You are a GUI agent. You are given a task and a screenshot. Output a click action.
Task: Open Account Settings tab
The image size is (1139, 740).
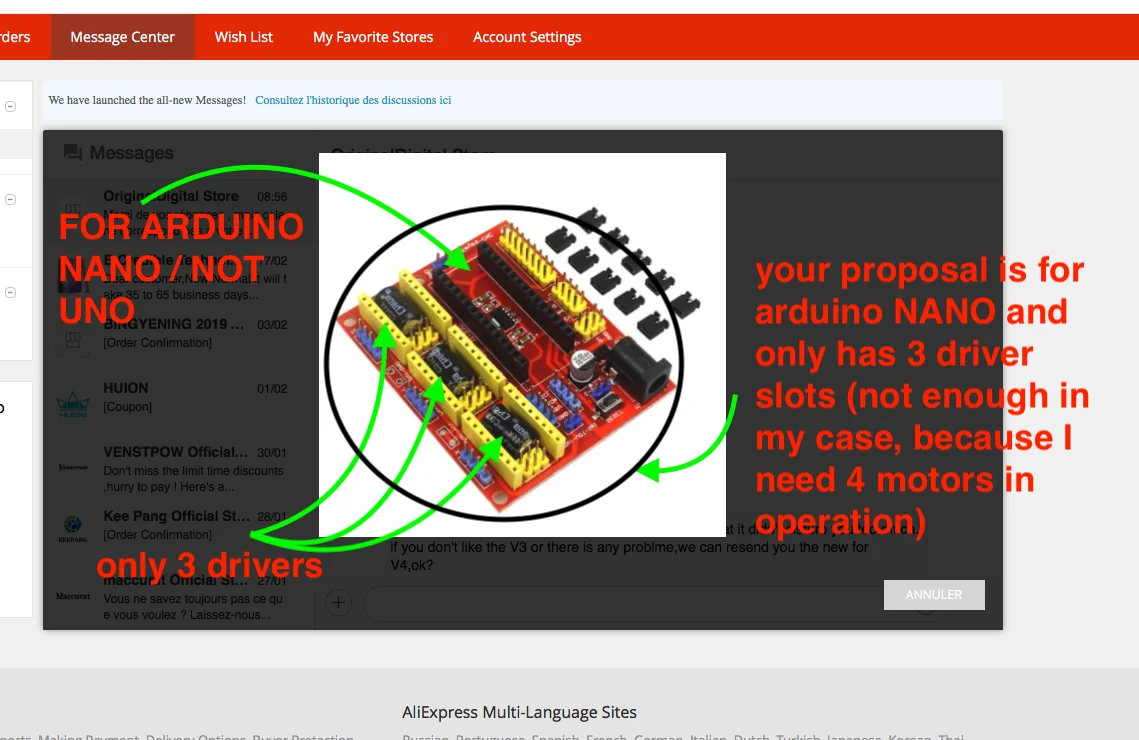(x=527, y=37)
